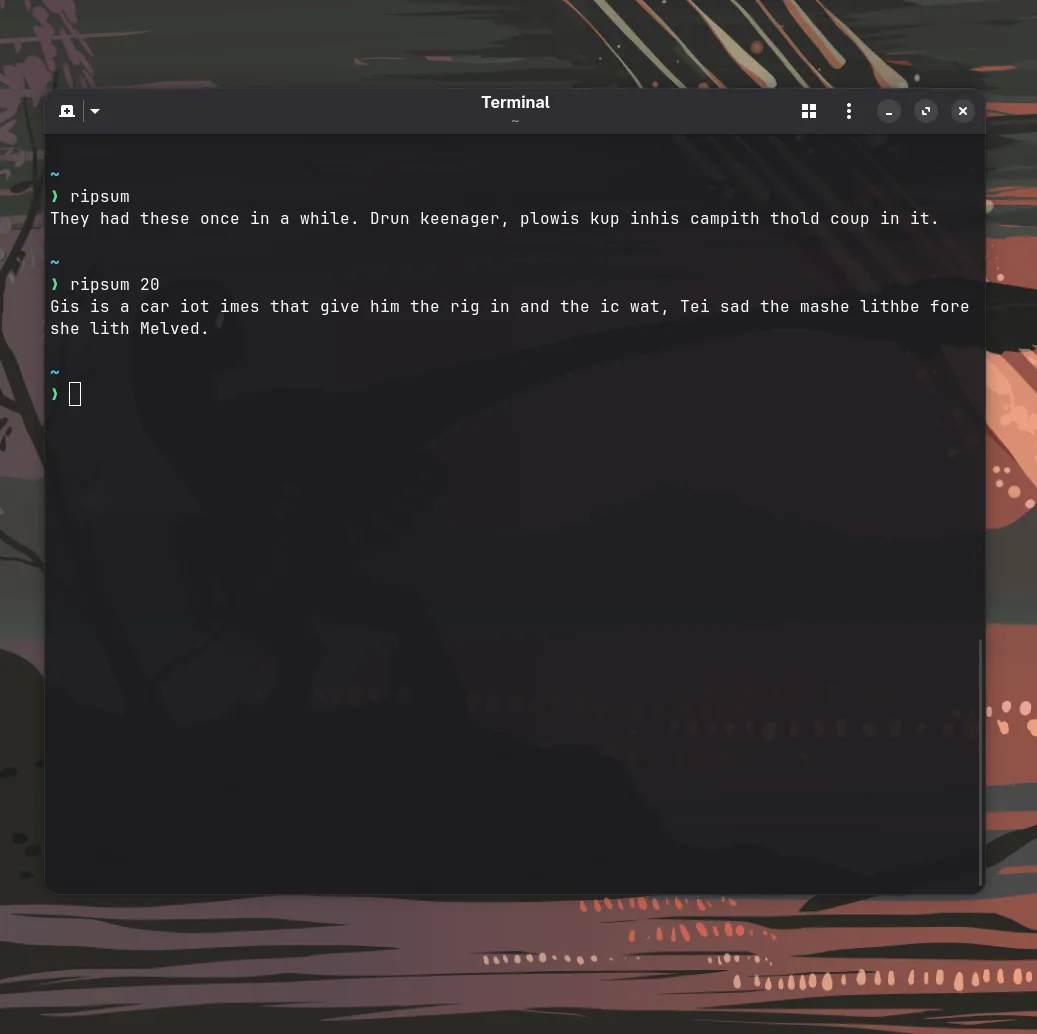
Task: Click the terminal vertical scrollbar
Action: coord(980,760)
